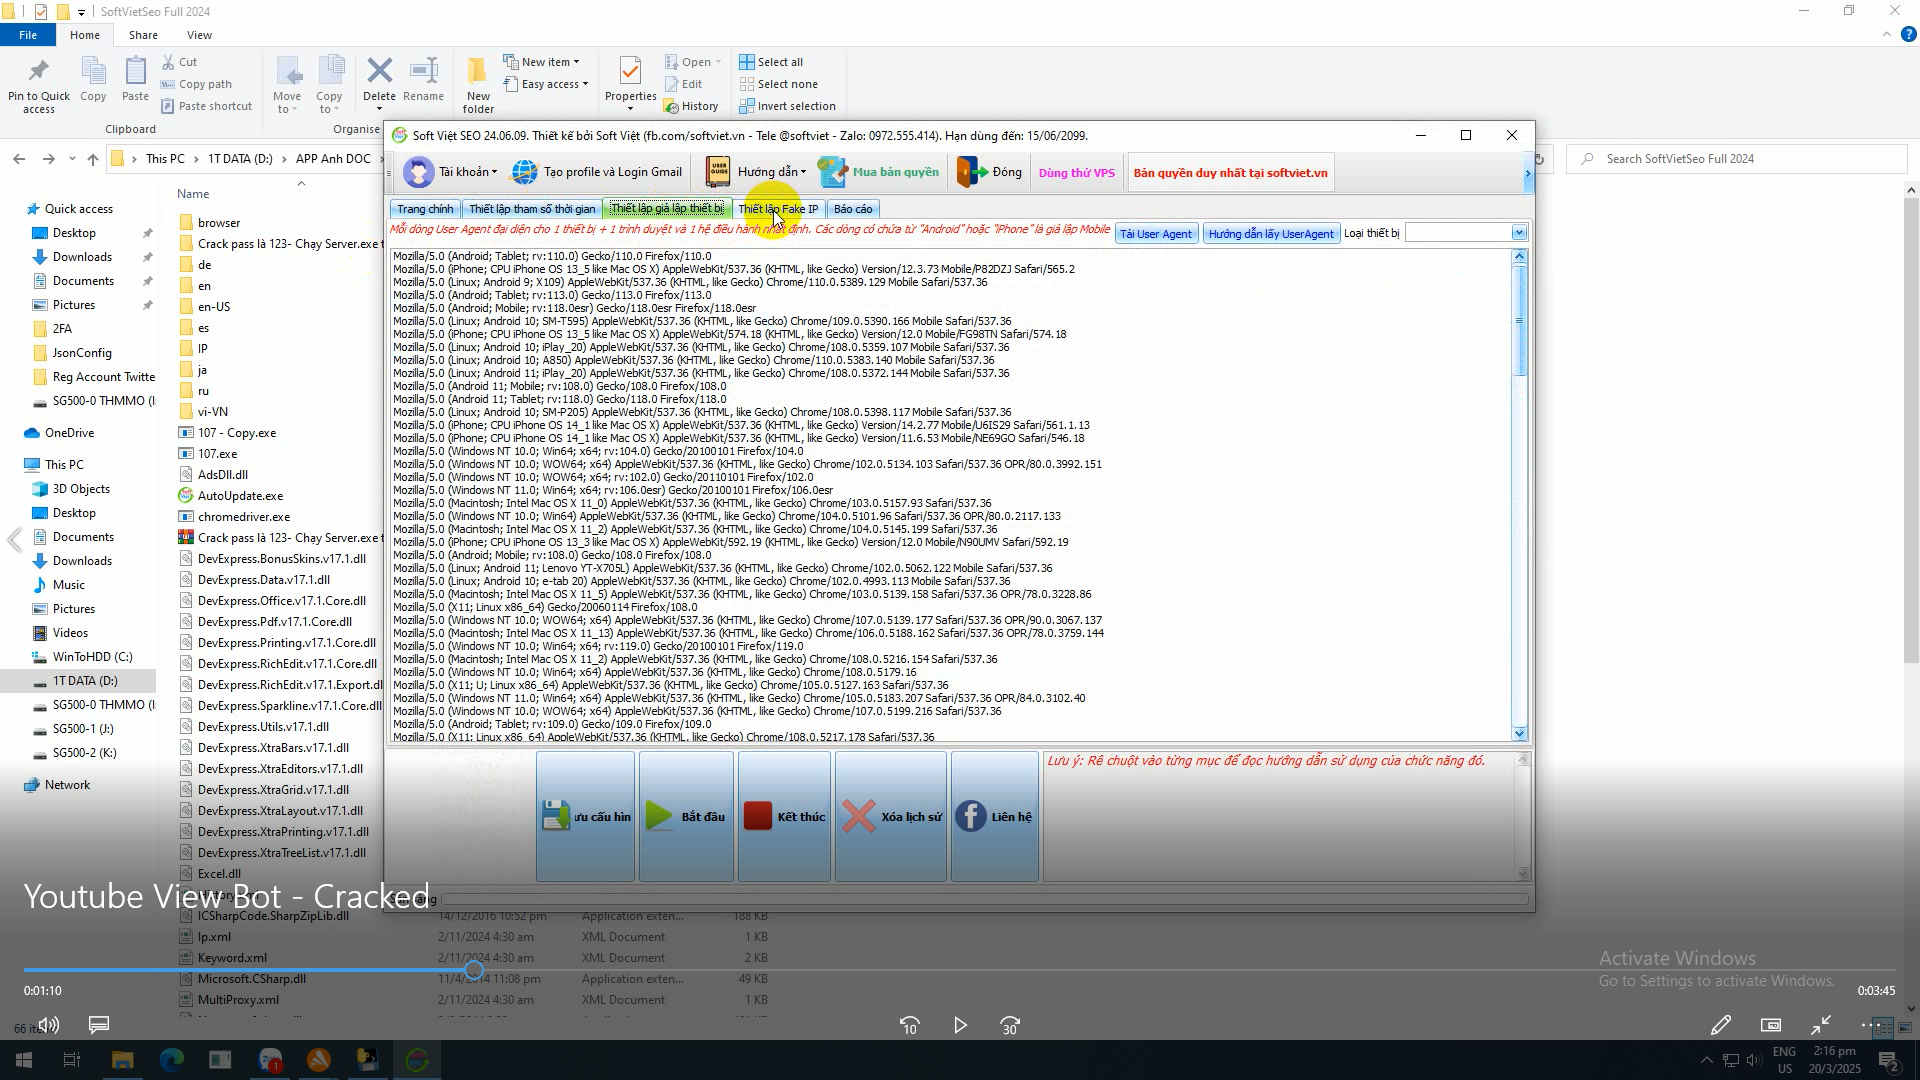The width and height of the screenshot is (1920, 1080).
Task: Play the video with the play button
Action: click(960, 1025)
